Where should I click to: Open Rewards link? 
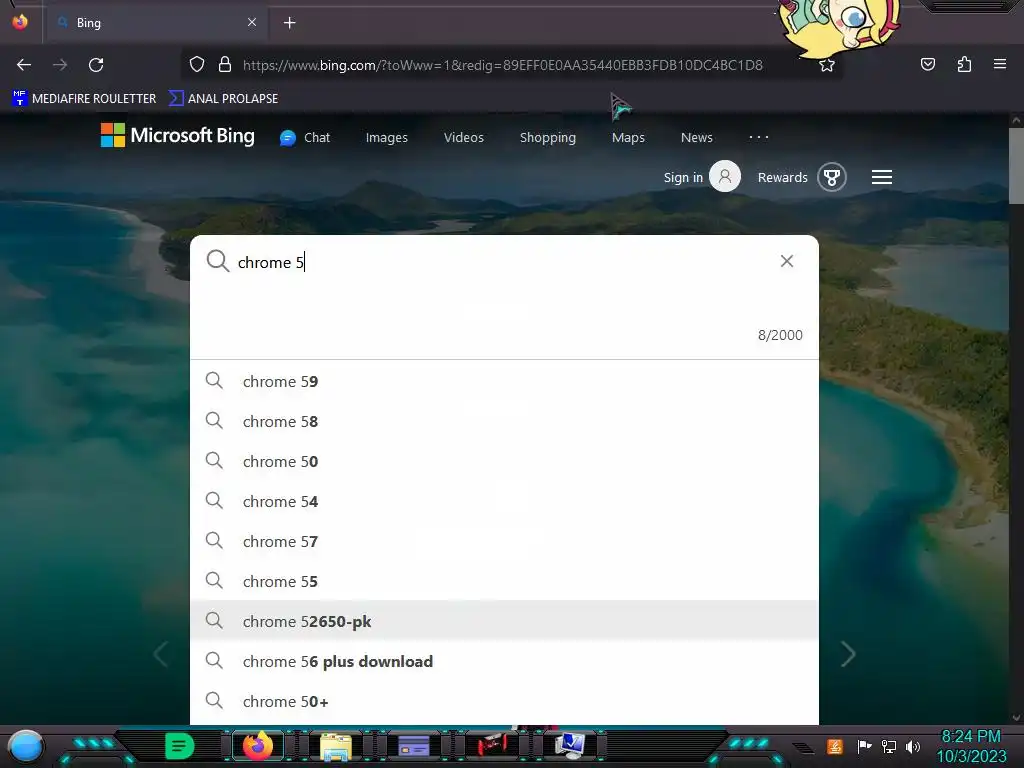click(x=782, y=178)
